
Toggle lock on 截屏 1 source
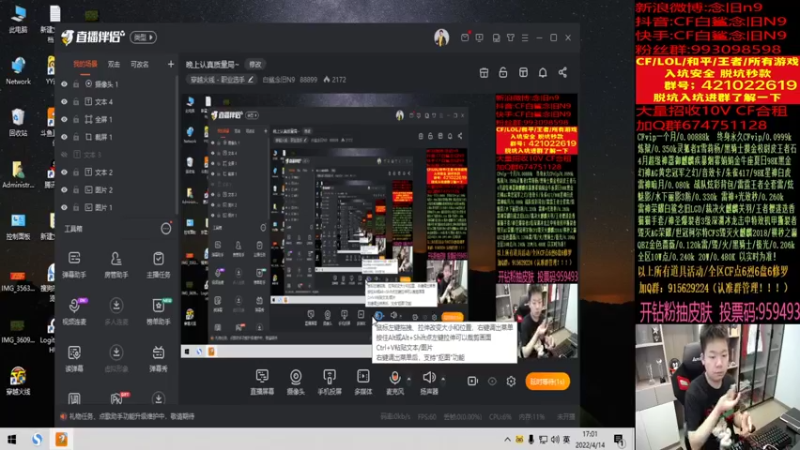pos(76,137)
